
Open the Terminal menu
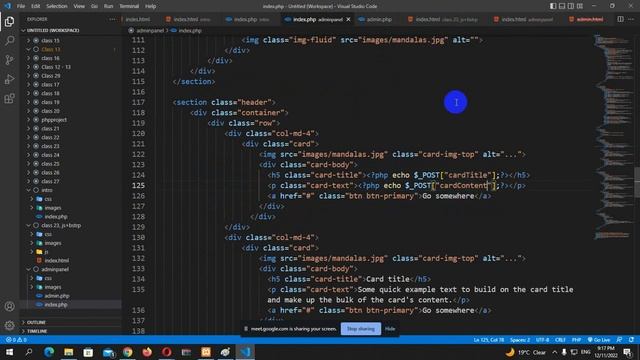pyautogui.click(x=129, y=6)
